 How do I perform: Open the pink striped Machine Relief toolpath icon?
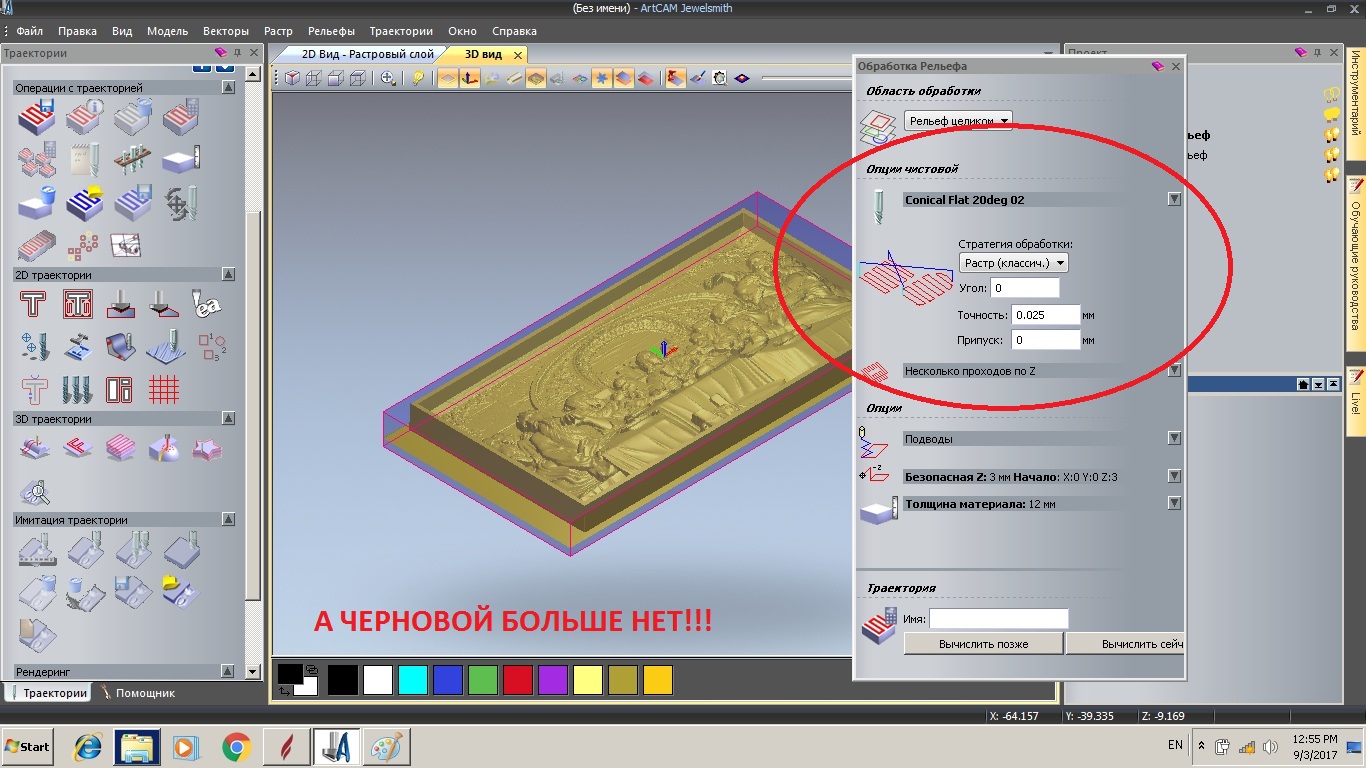click(121, 448)
